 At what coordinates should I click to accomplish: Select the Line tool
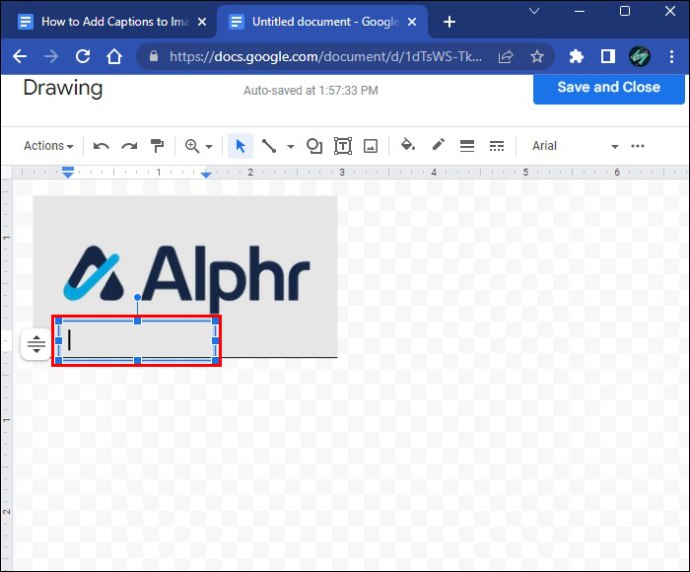269,146
